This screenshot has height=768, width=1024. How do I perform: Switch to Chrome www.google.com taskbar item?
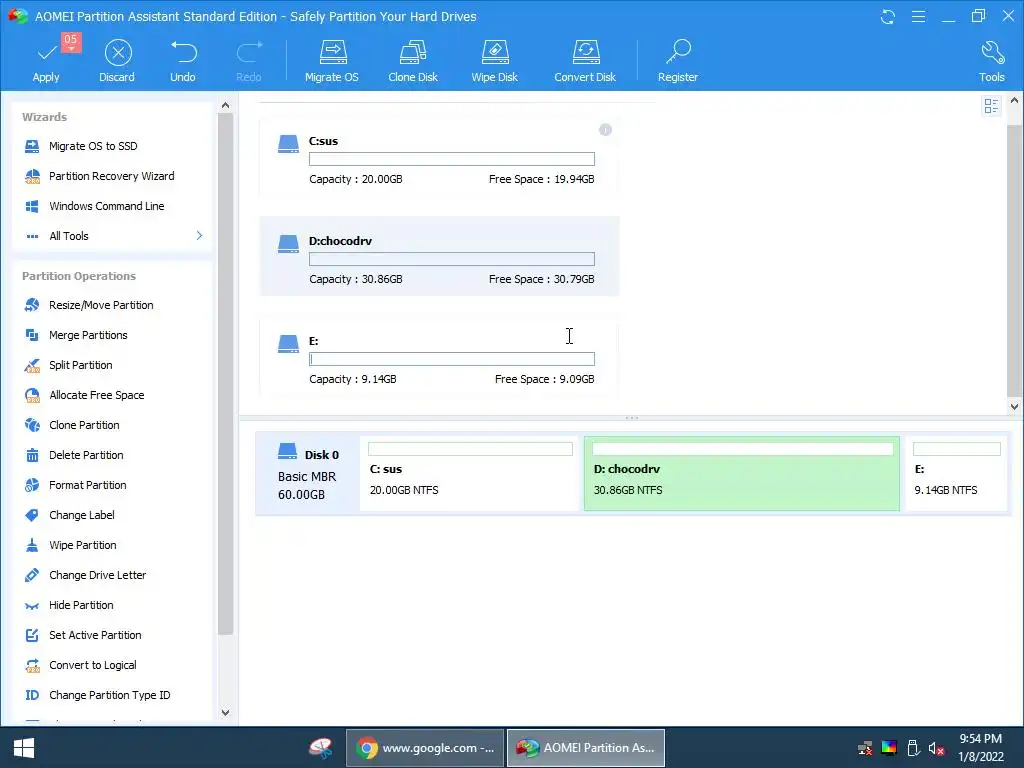click(x=425, y=748)
